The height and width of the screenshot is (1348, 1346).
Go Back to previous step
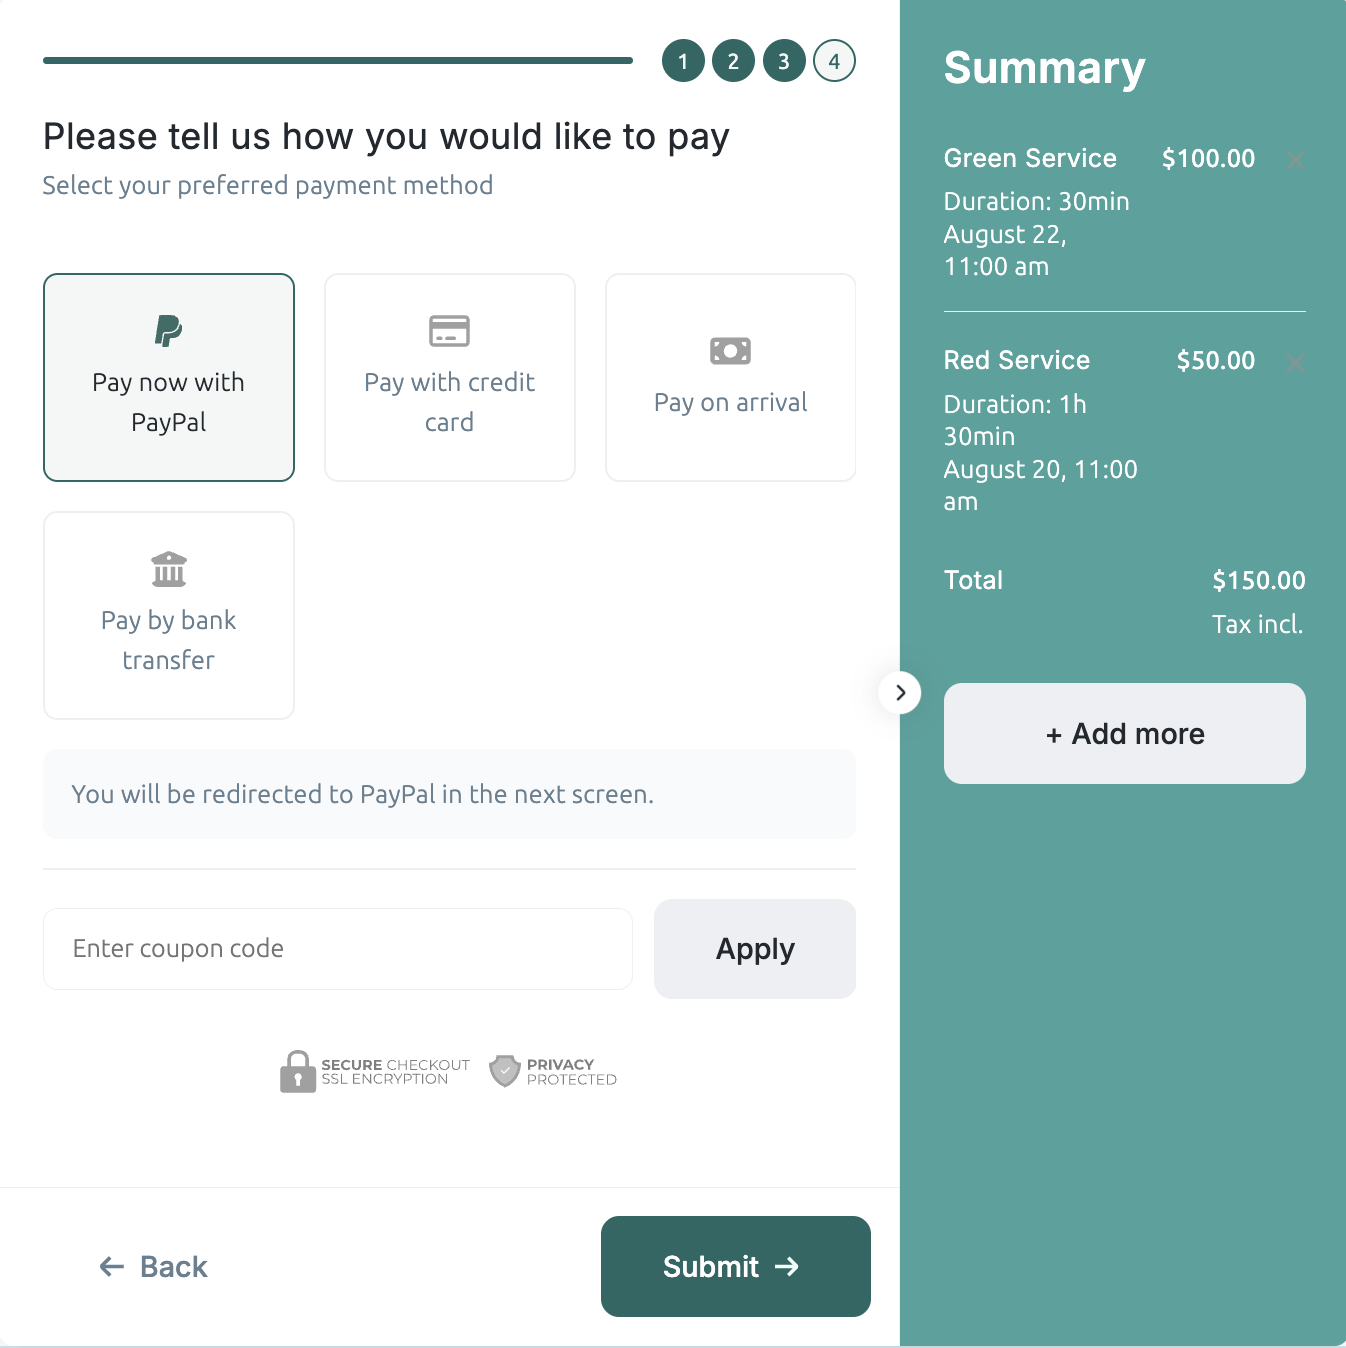pos(154,1267)
